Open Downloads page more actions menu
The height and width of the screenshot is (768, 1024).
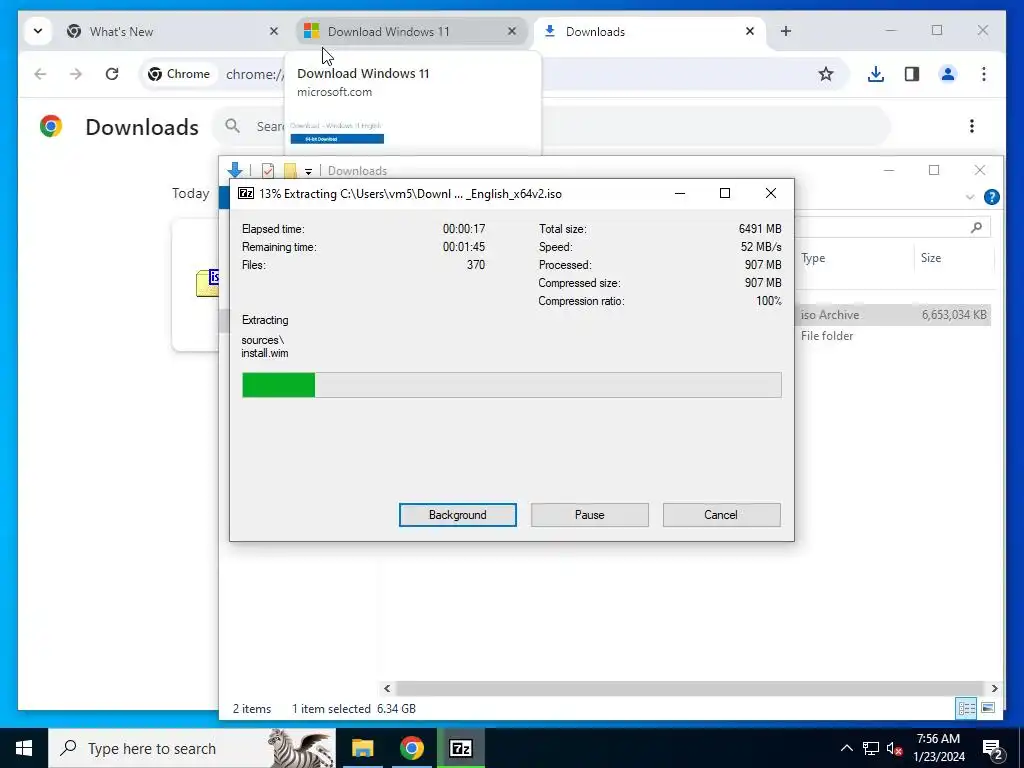tap(972, 126)
